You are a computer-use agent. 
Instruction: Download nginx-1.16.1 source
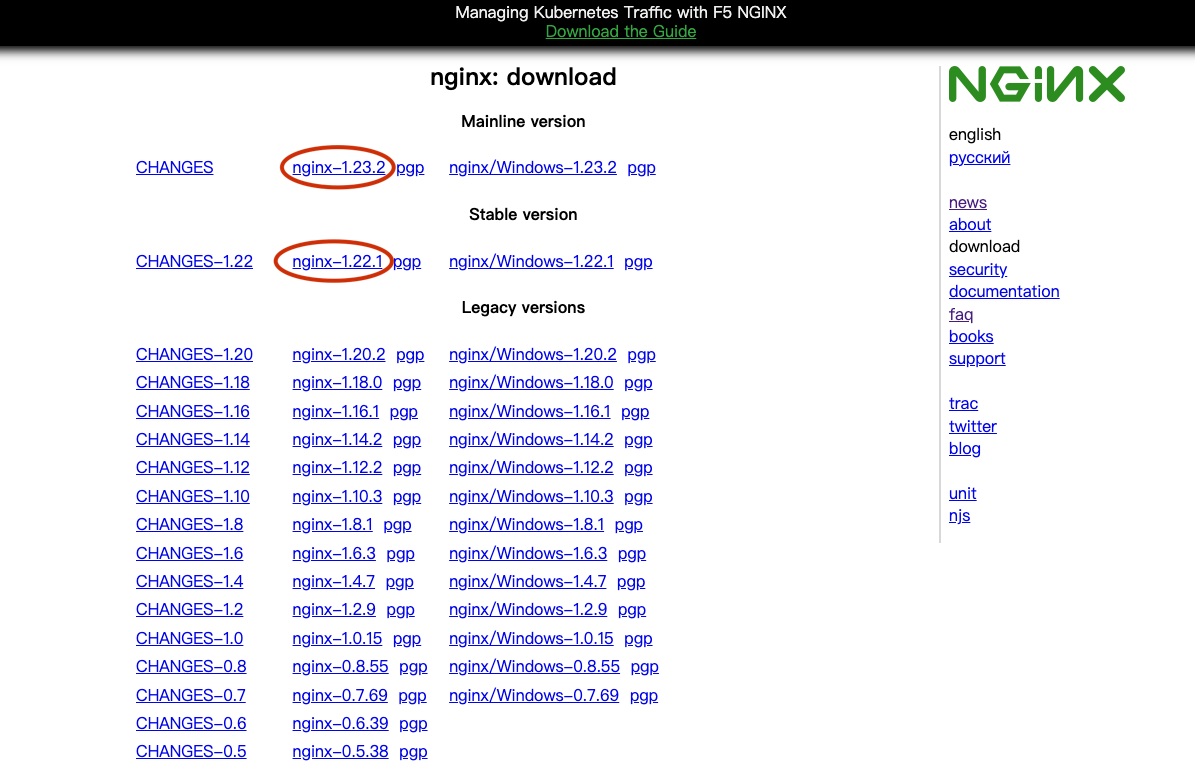pyautogui.click(x=335, y=412)
